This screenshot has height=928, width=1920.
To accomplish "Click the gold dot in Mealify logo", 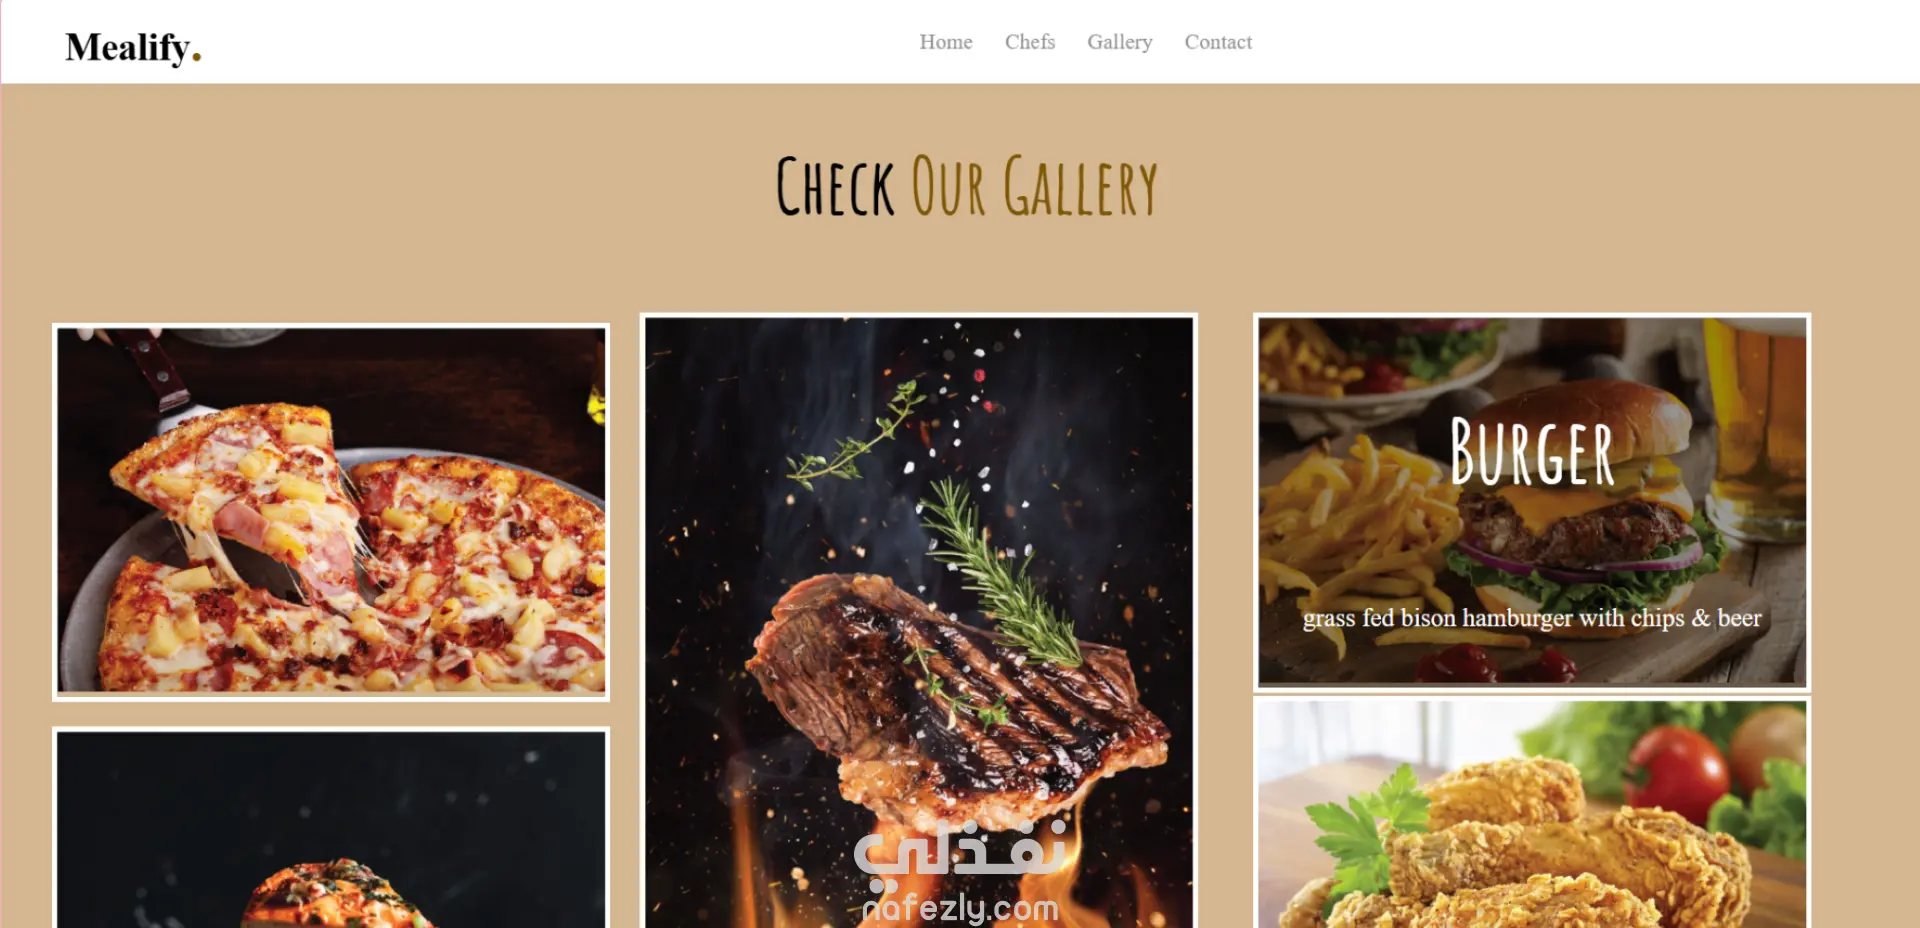I will (x=196, y=58).
